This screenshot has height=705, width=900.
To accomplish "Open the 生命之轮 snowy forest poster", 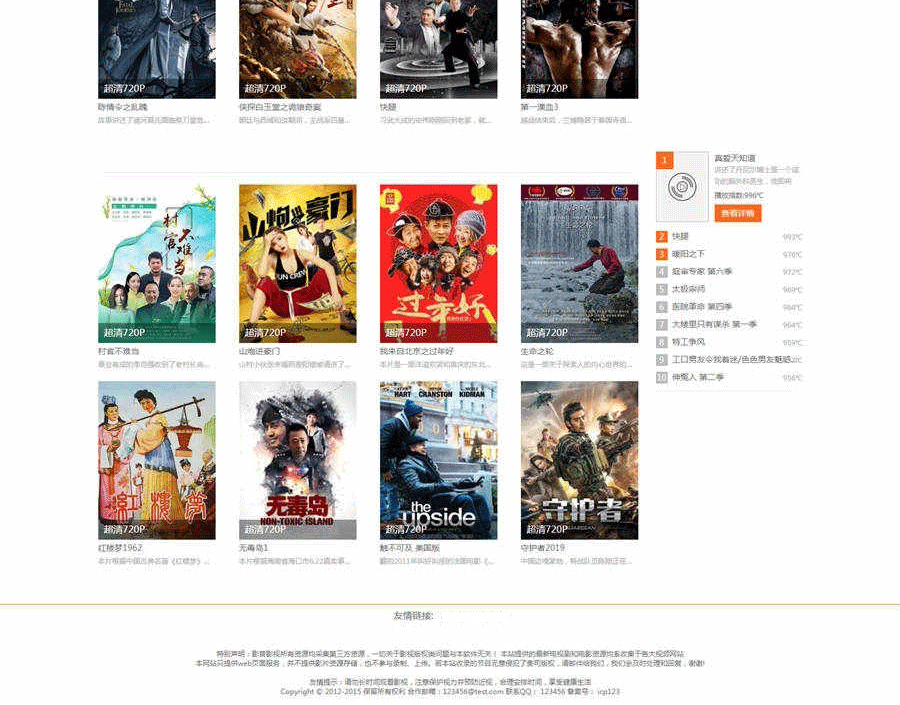I will tap(579, 264).
